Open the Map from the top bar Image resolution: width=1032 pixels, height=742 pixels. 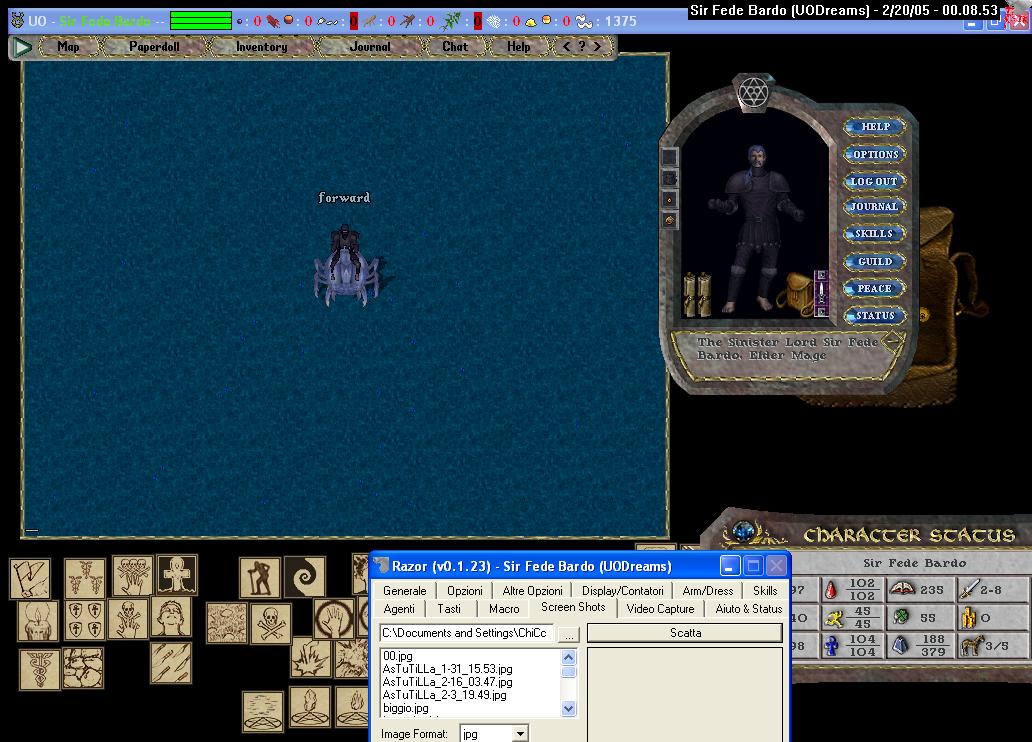click(68, 47)
